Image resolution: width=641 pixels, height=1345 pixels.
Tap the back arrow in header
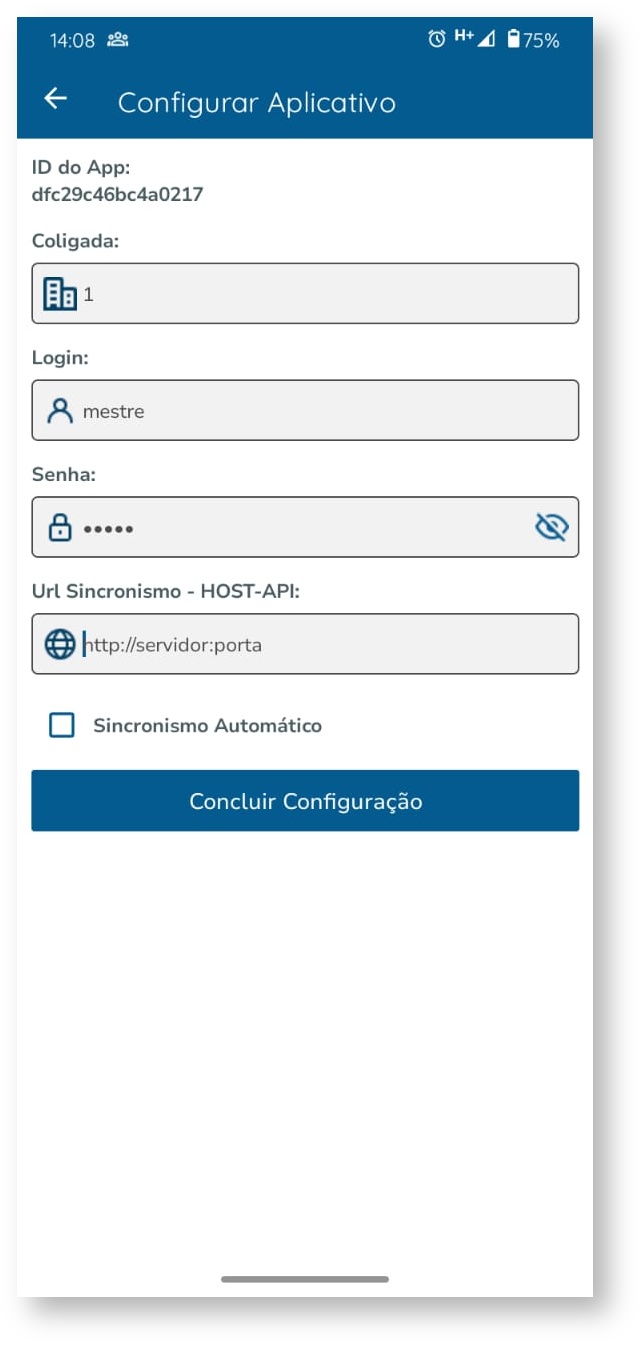56,99
